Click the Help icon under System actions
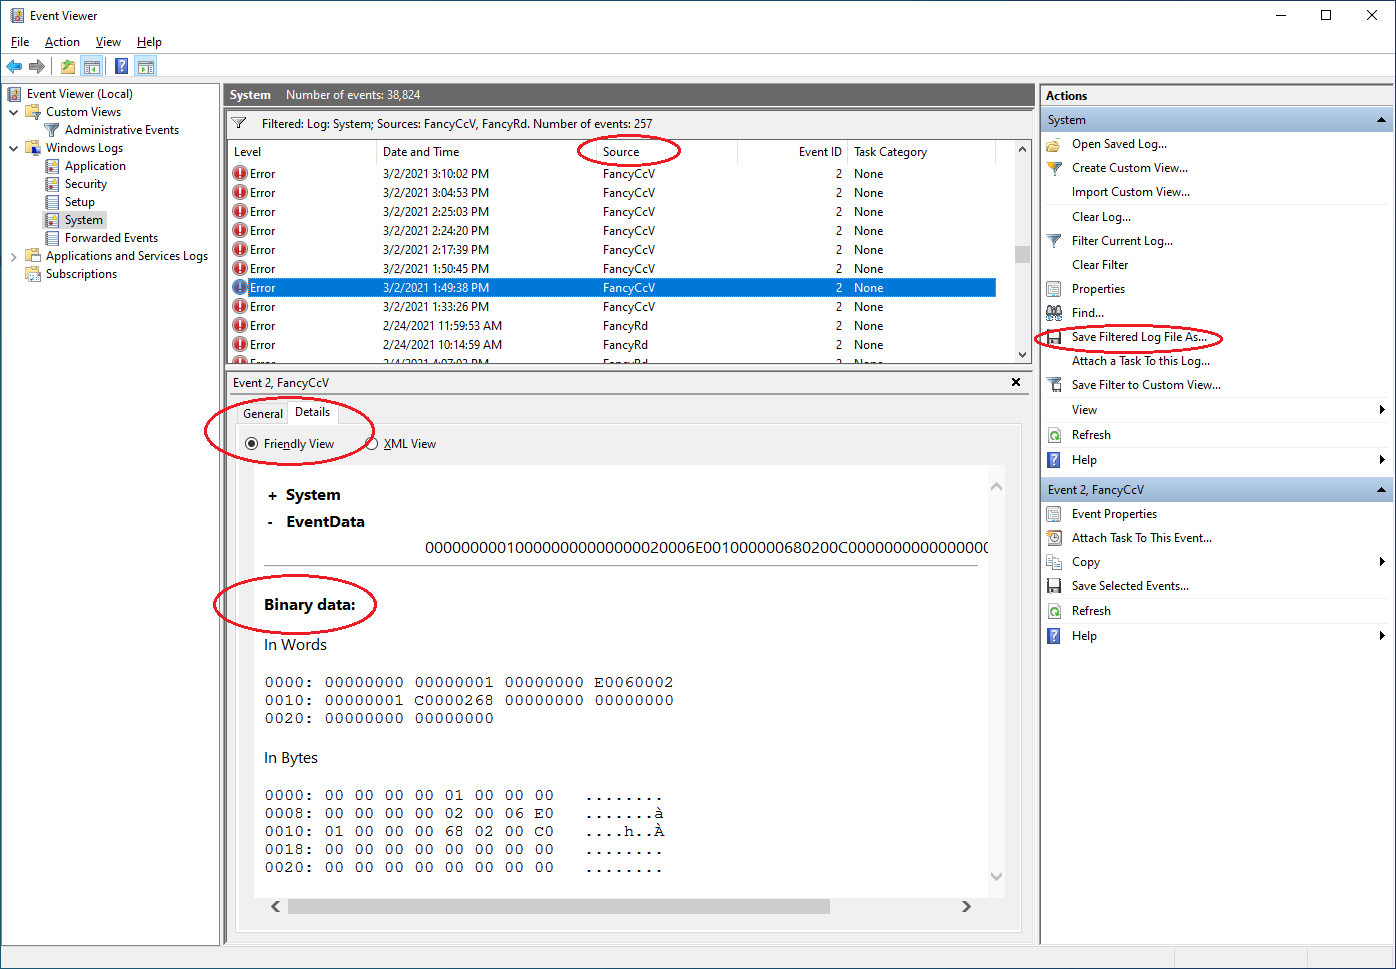The width and height of the screenshot is (1396, 969). click(1054, 460)
